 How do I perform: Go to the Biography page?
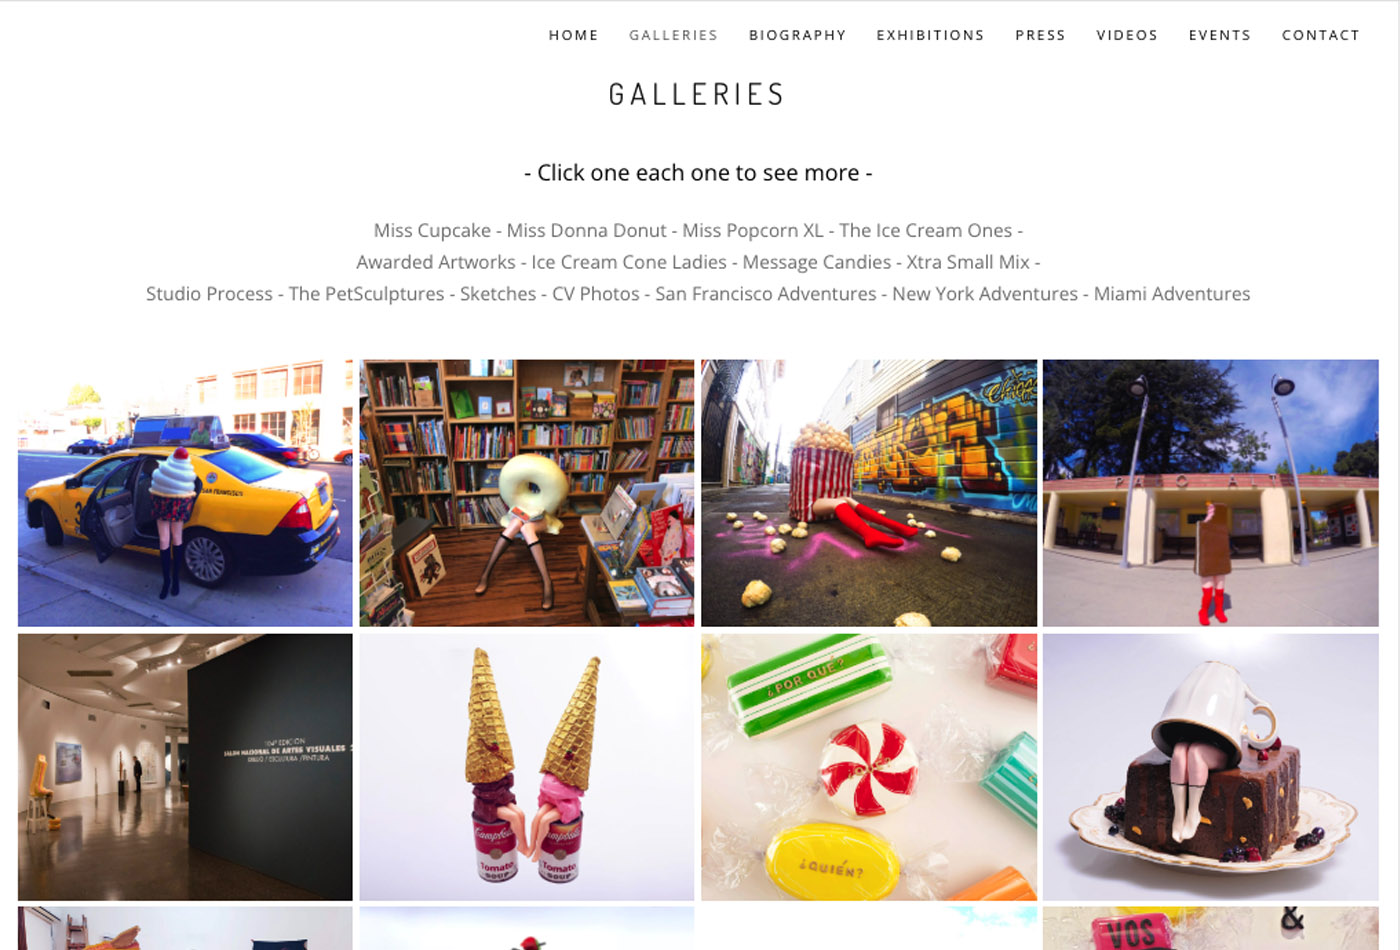(797, 35)
